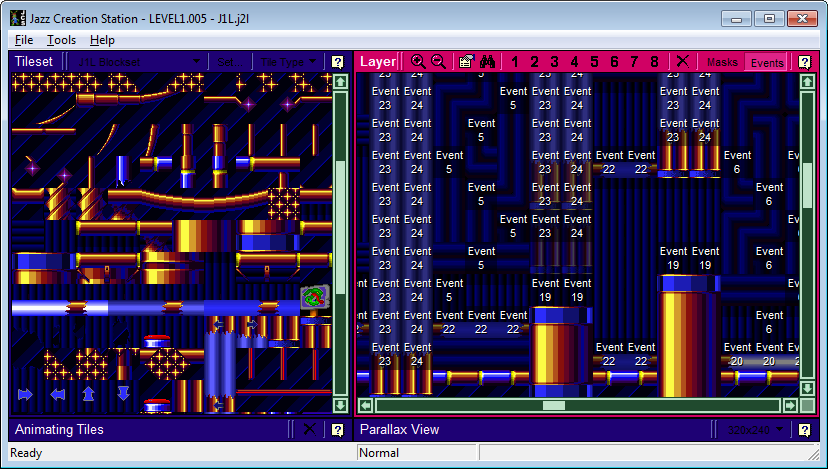The height and width of the screenshot is (469, 828).
Task: Switch to layer 8
Action: tap(654, 62)
